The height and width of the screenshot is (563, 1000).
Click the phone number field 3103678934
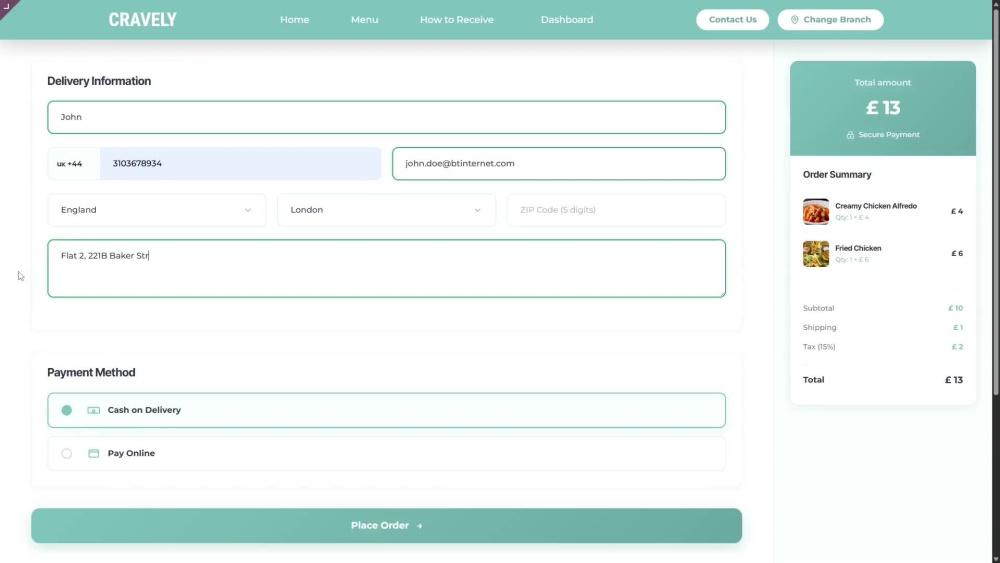[240, 164]
